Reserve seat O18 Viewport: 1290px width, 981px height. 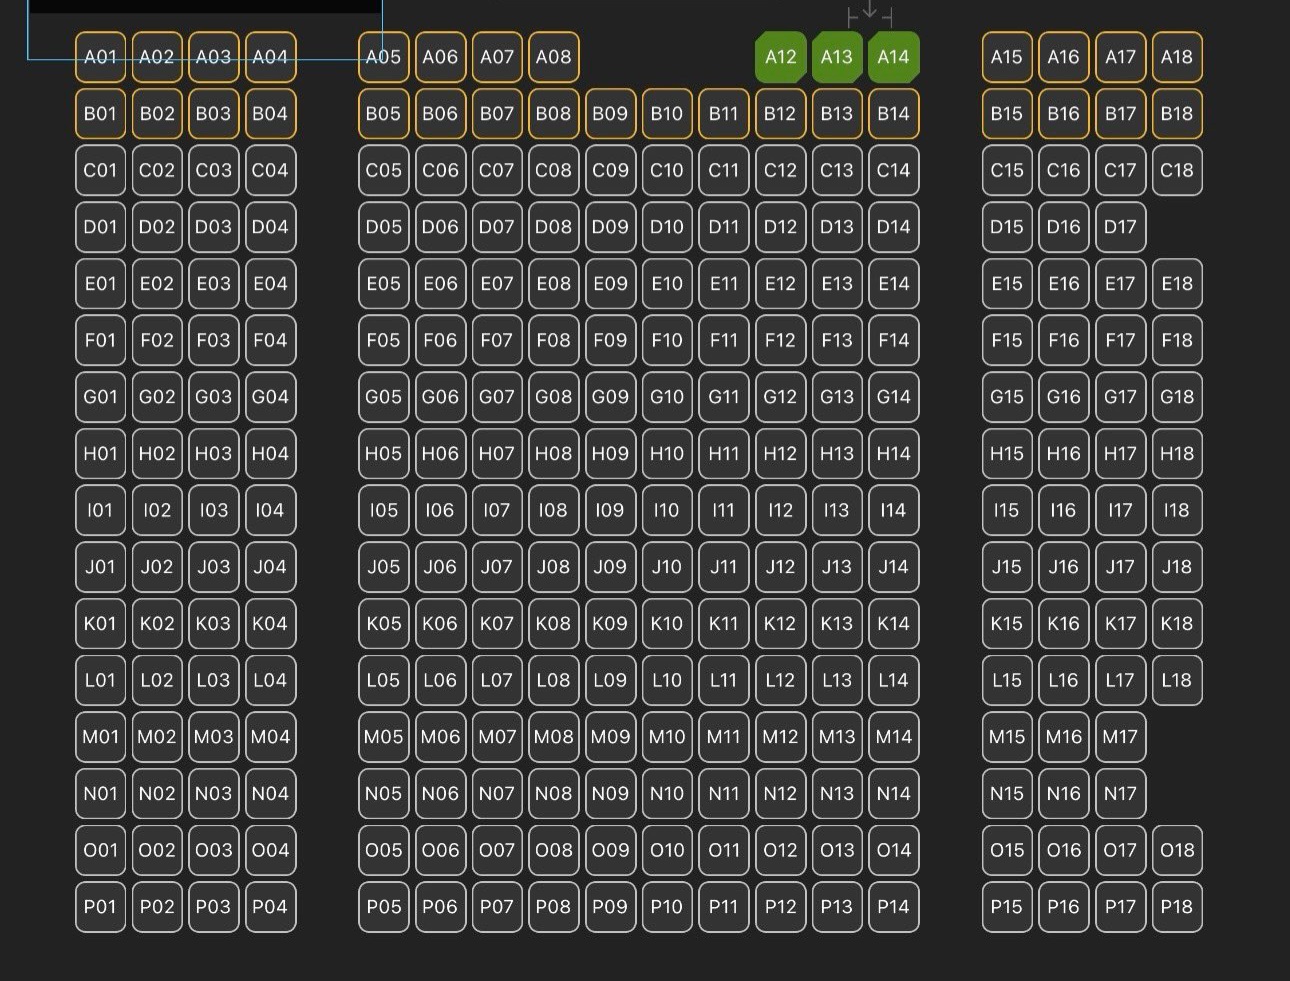click(x=1177, y=850)
